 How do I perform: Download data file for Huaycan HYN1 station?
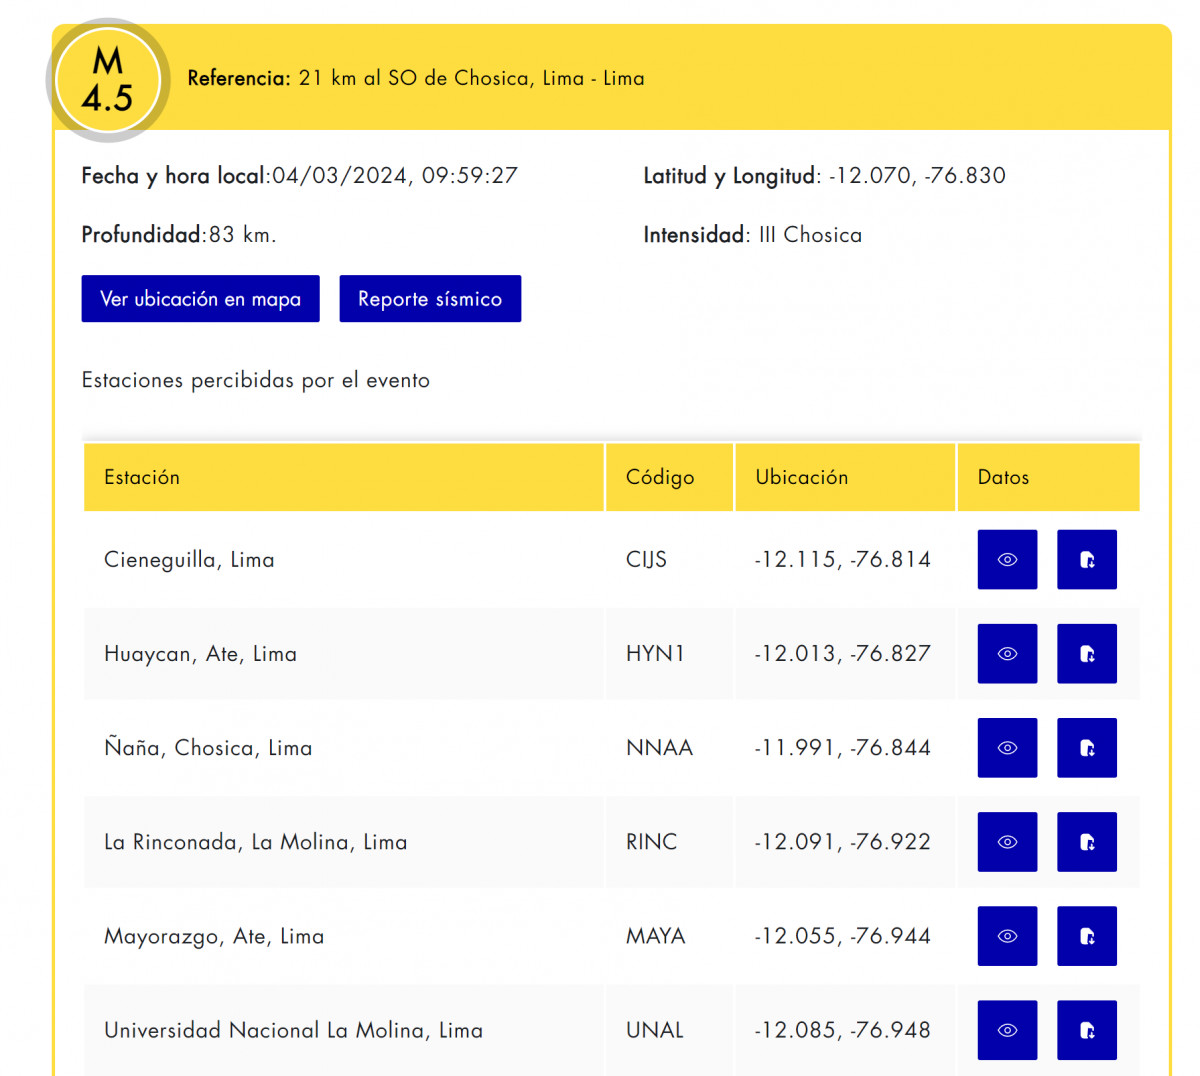pyautogui.click(x=1087, y=653)
